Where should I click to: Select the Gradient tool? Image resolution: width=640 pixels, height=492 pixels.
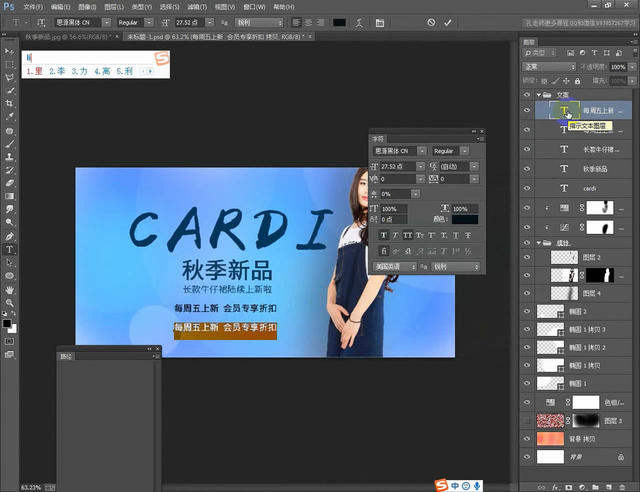9,196
